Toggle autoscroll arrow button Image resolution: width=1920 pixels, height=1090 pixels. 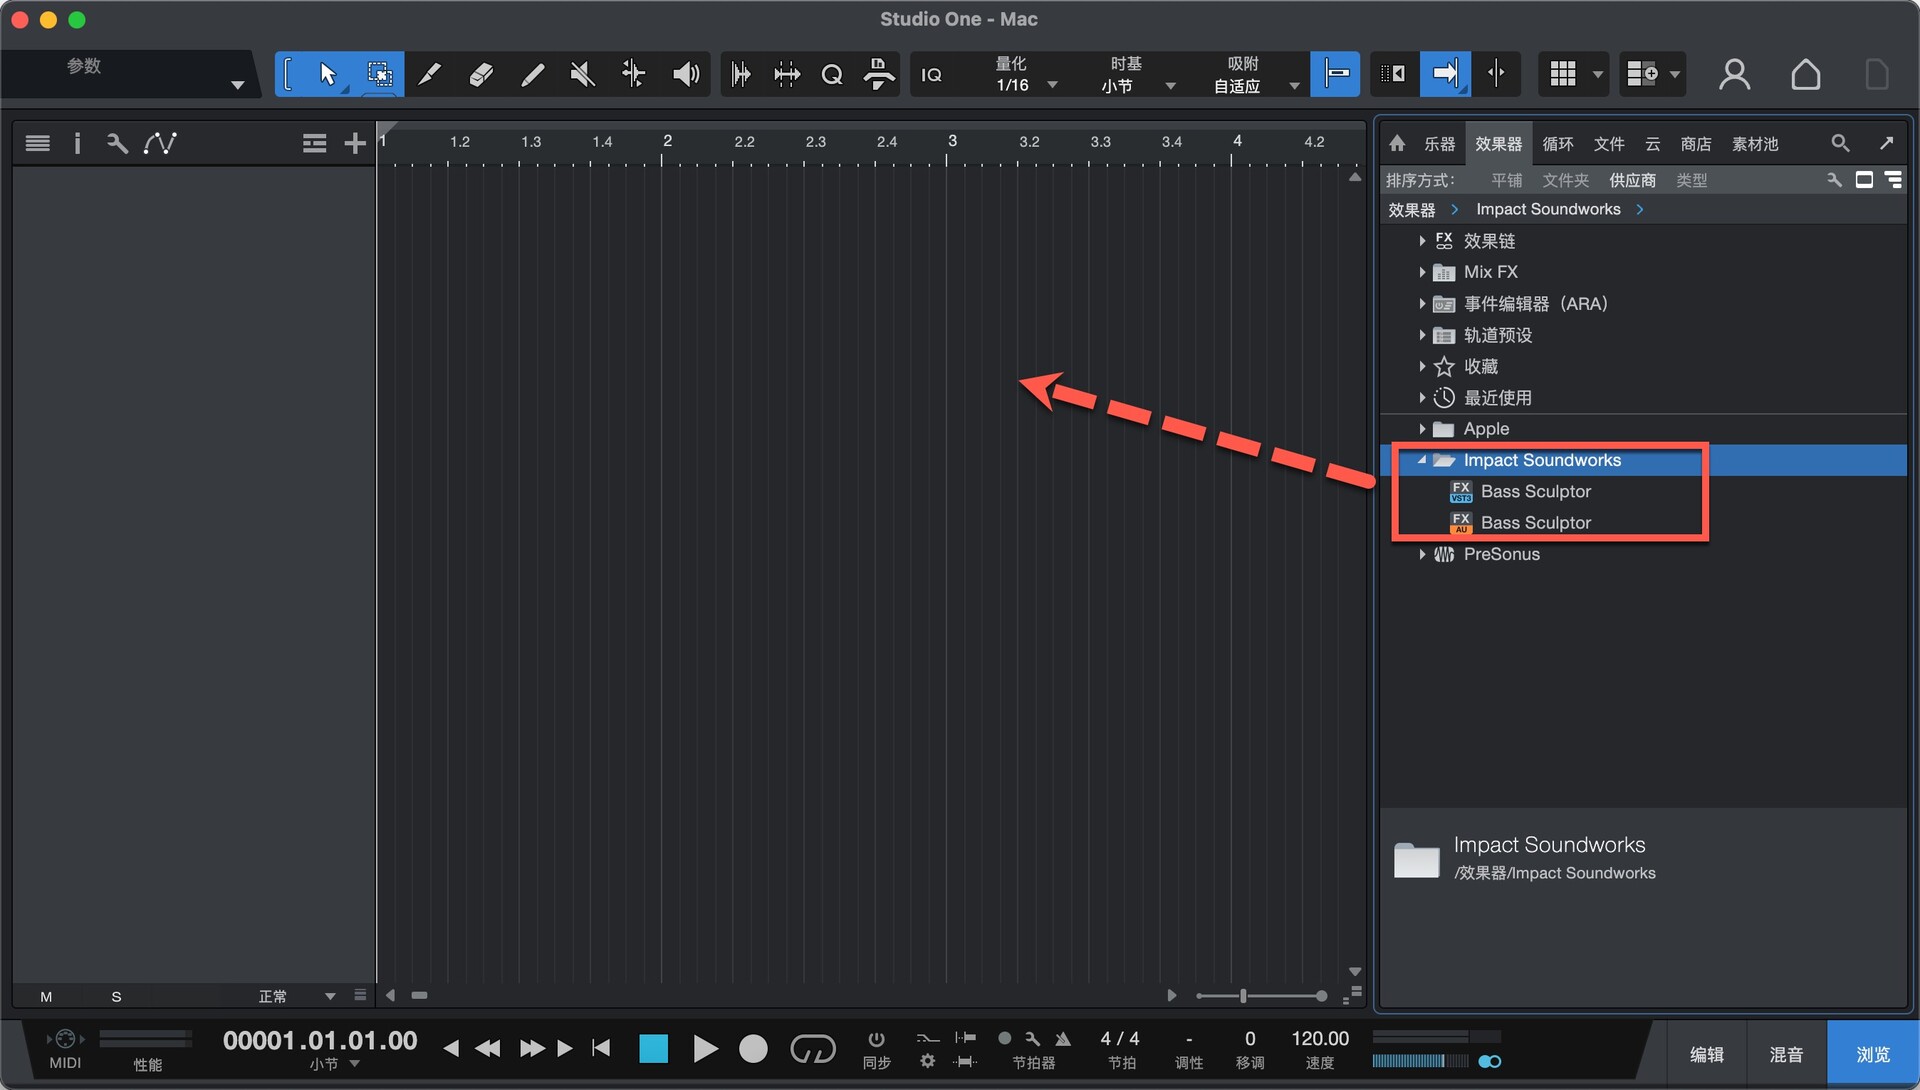pos(1445,74)
